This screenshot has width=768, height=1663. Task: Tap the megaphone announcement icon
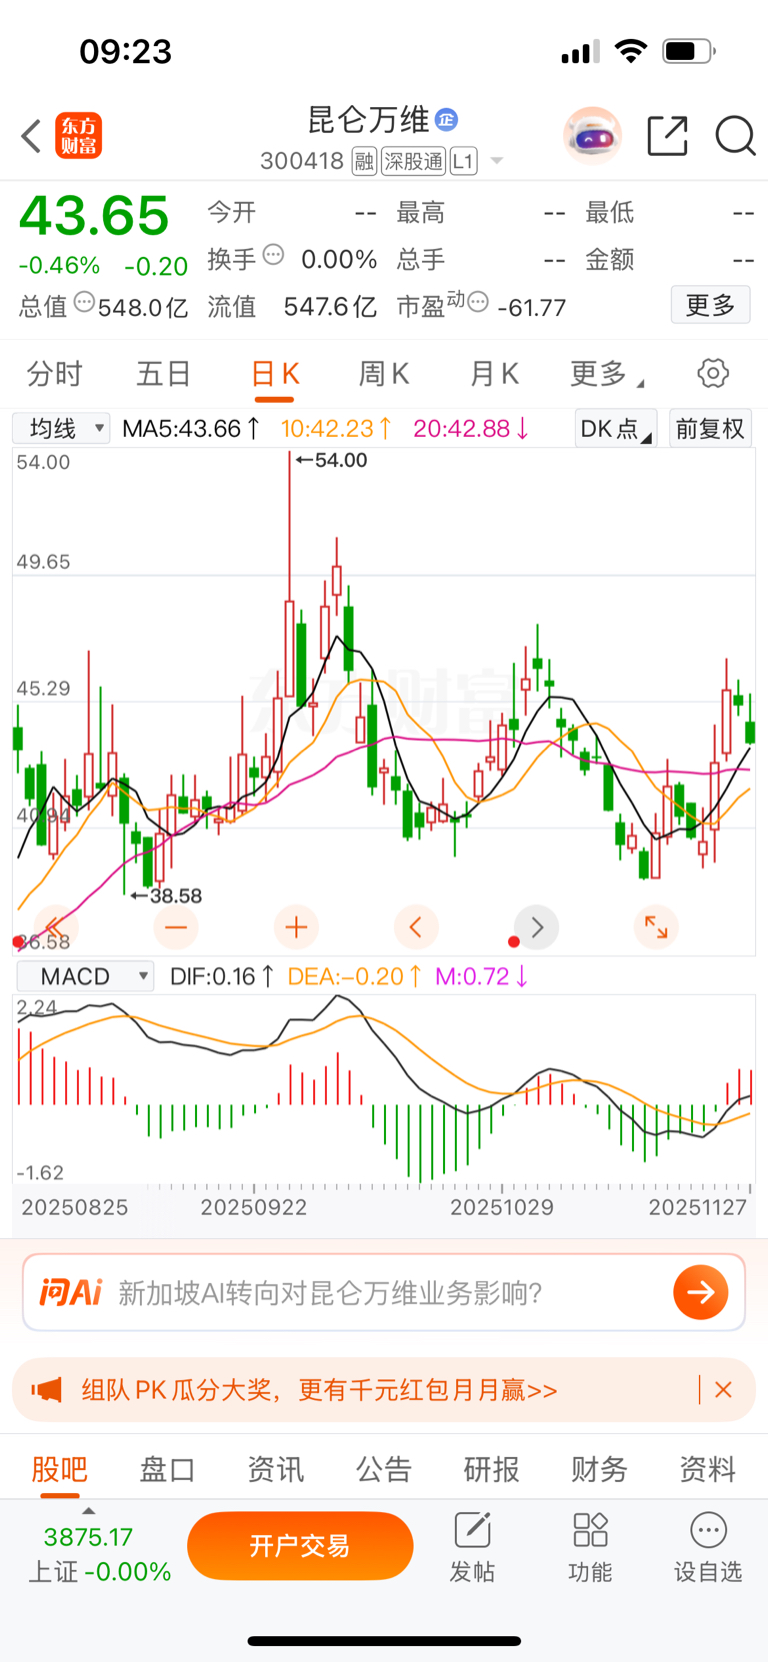coord(47,1390)
